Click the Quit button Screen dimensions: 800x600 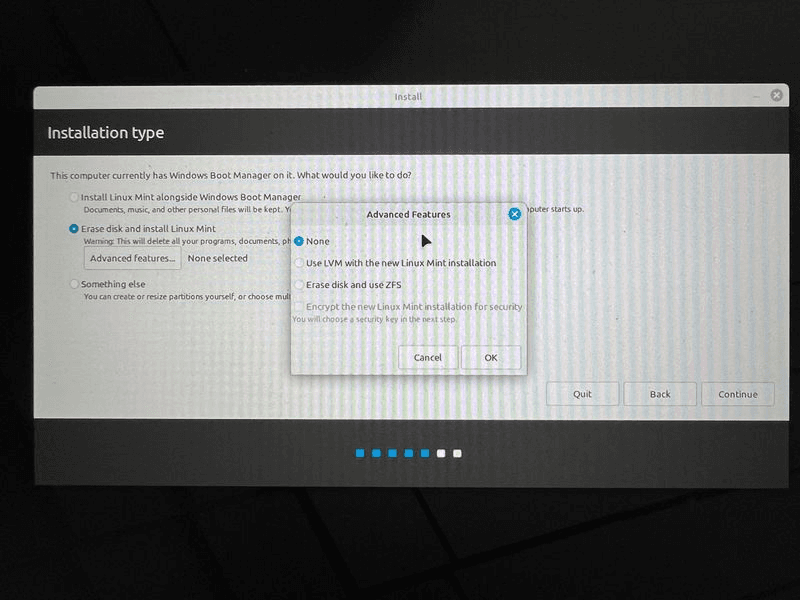(x=582, y=394)
